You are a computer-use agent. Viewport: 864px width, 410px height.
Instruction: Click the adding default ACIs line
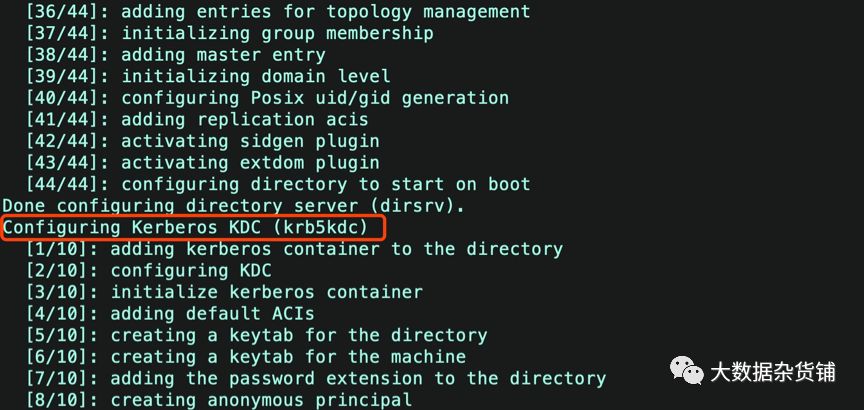[170, 314]
